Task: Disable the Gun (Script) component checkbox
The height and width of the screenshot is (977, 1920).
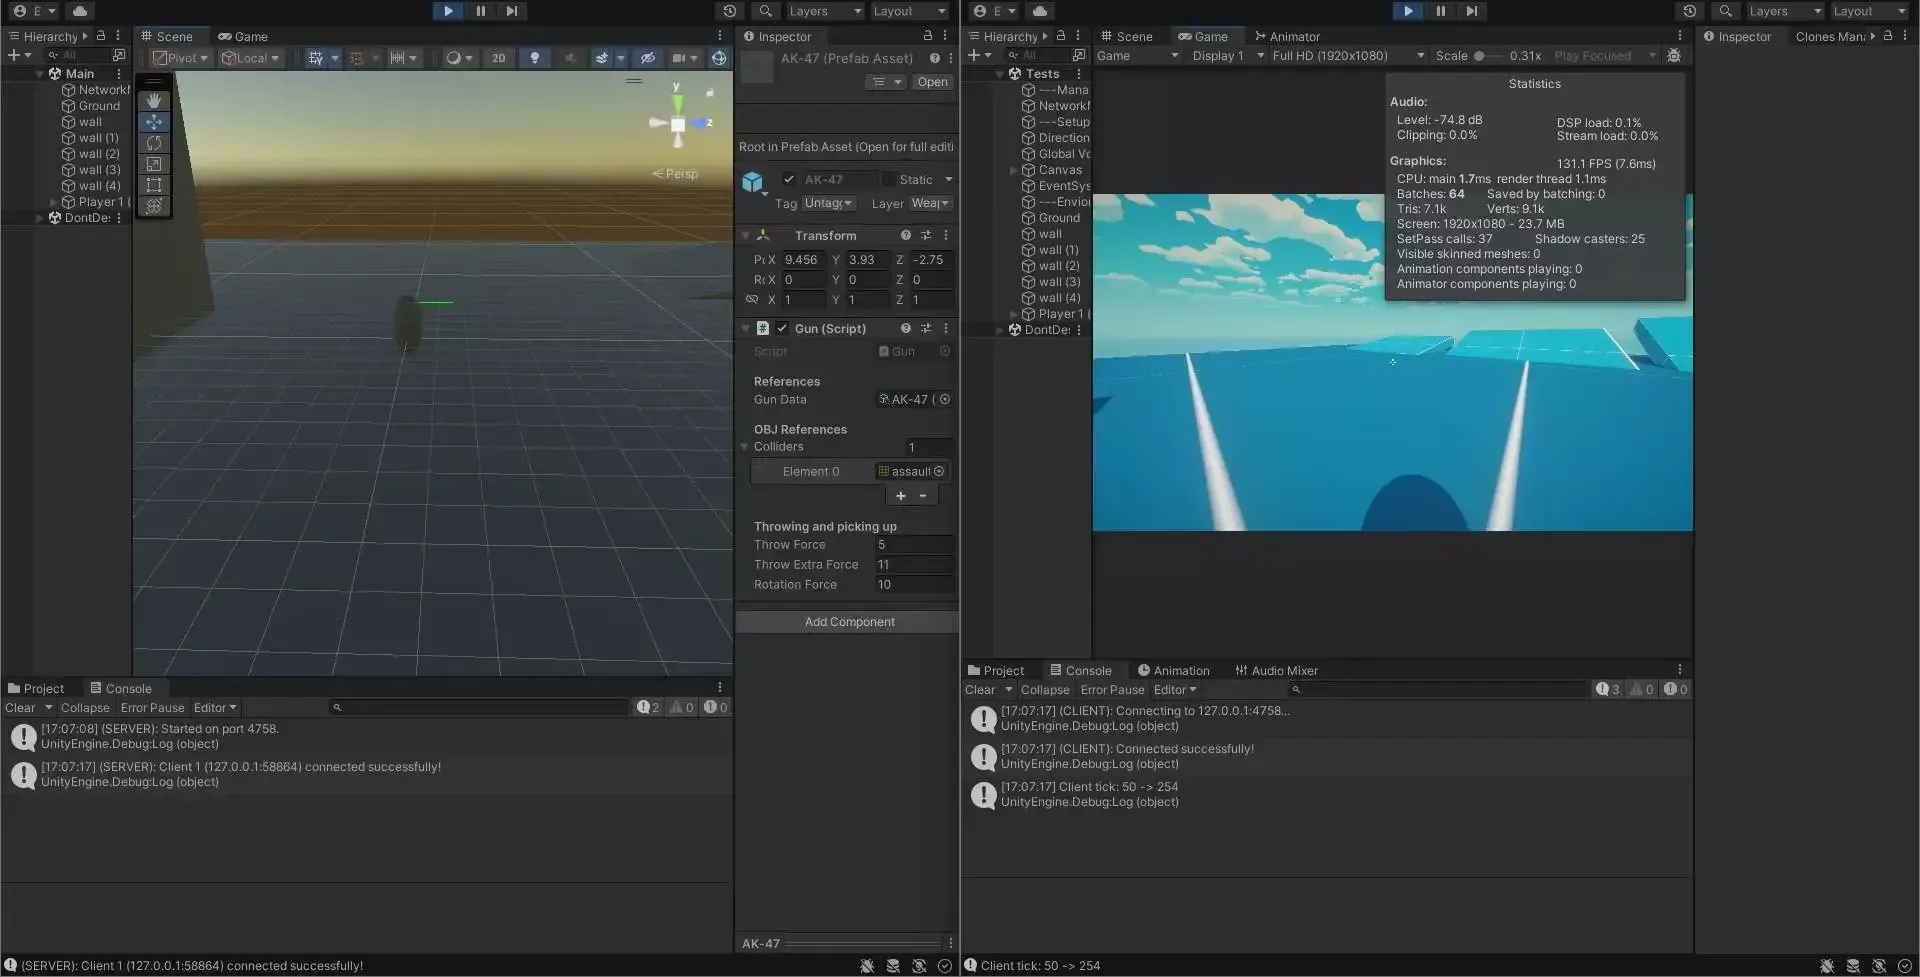Action: [782, 329]
